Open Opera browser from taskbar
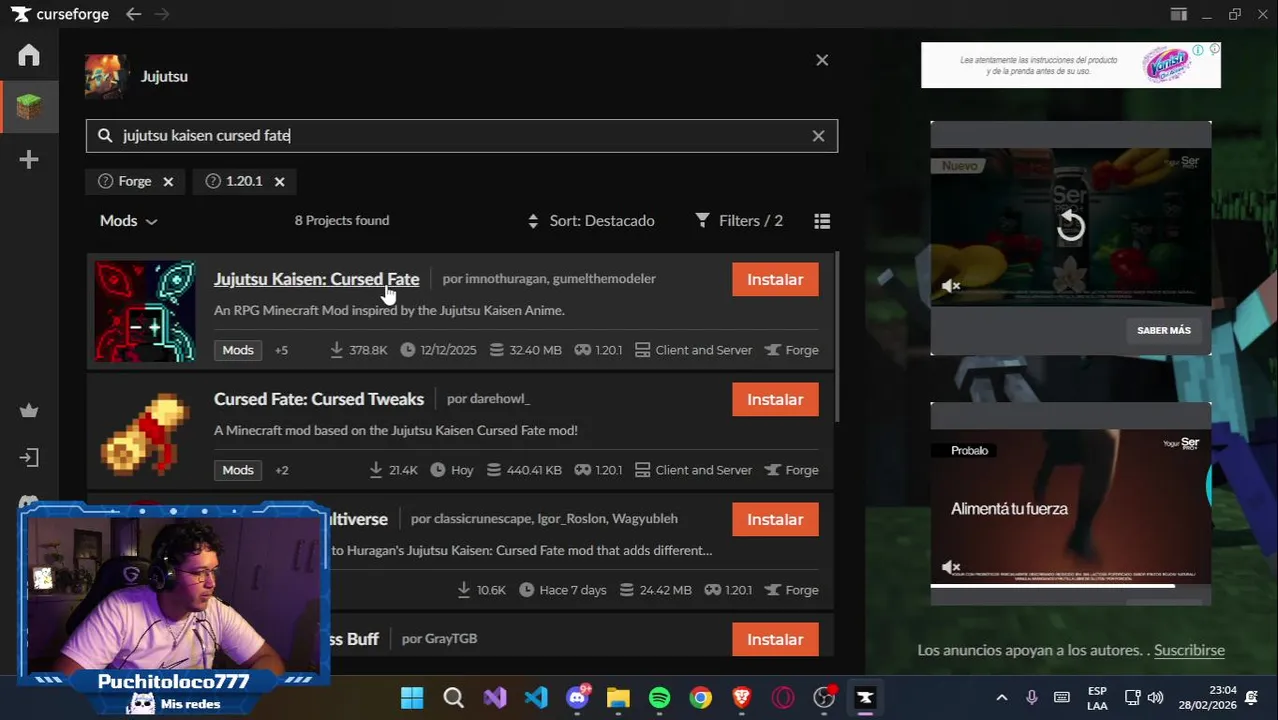The width and height of the screenshot is (1278, 720). click(x=783, y=697)
